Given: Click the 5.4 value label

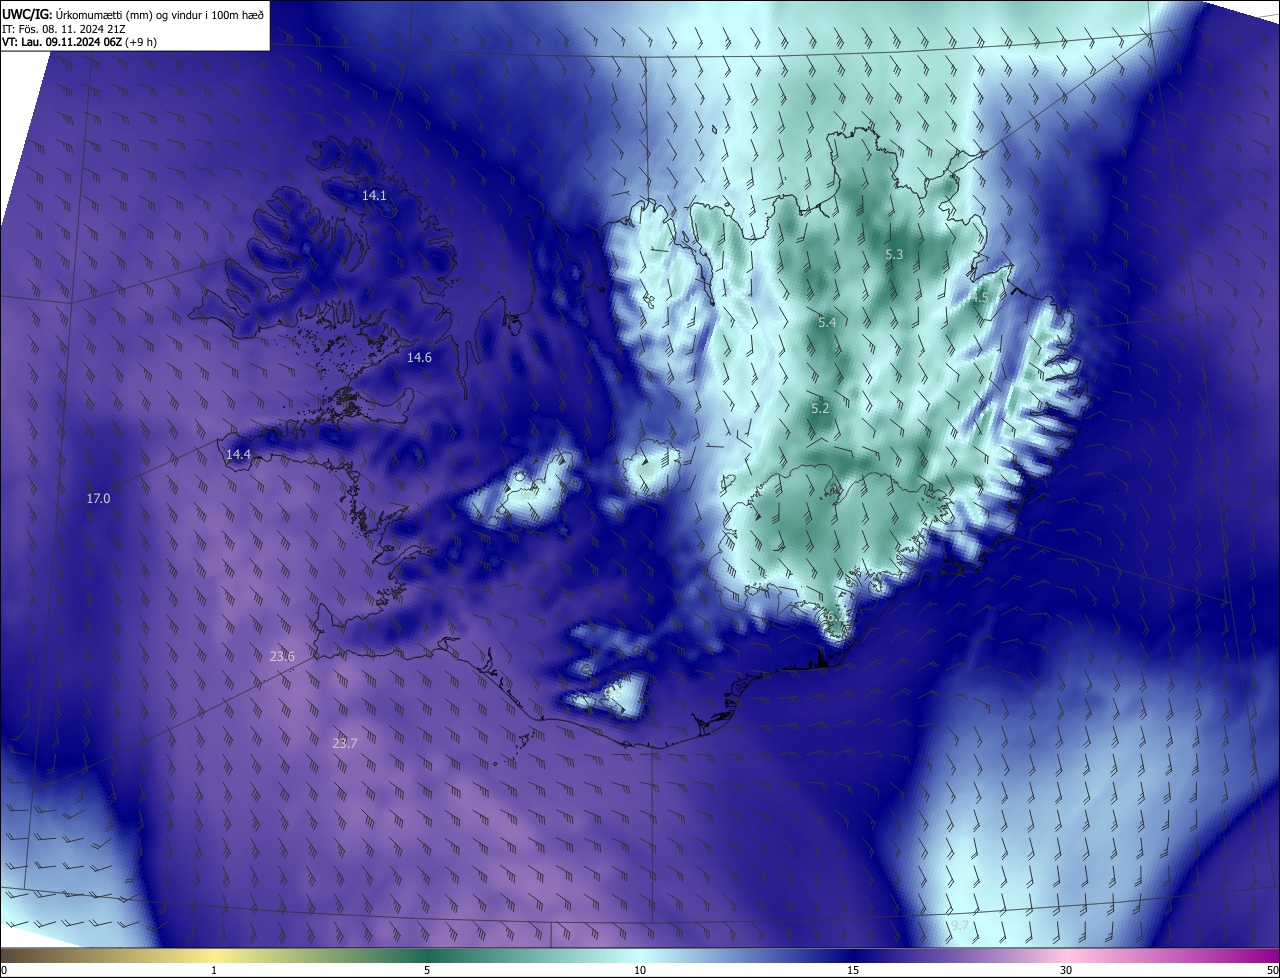Looking at the screenshot, I should [827, 322].
